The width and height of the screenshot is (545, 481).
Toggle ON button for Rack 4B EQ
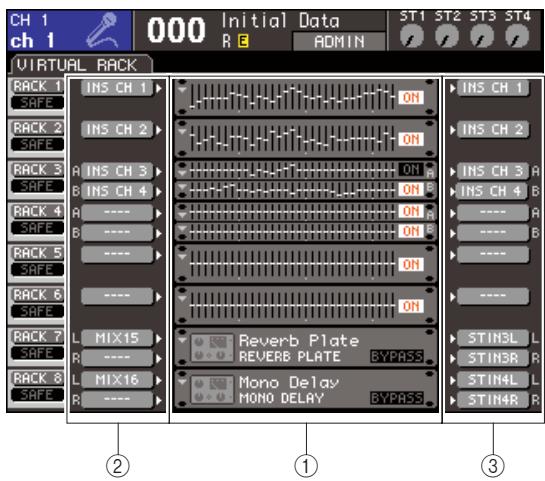point(411,231)
